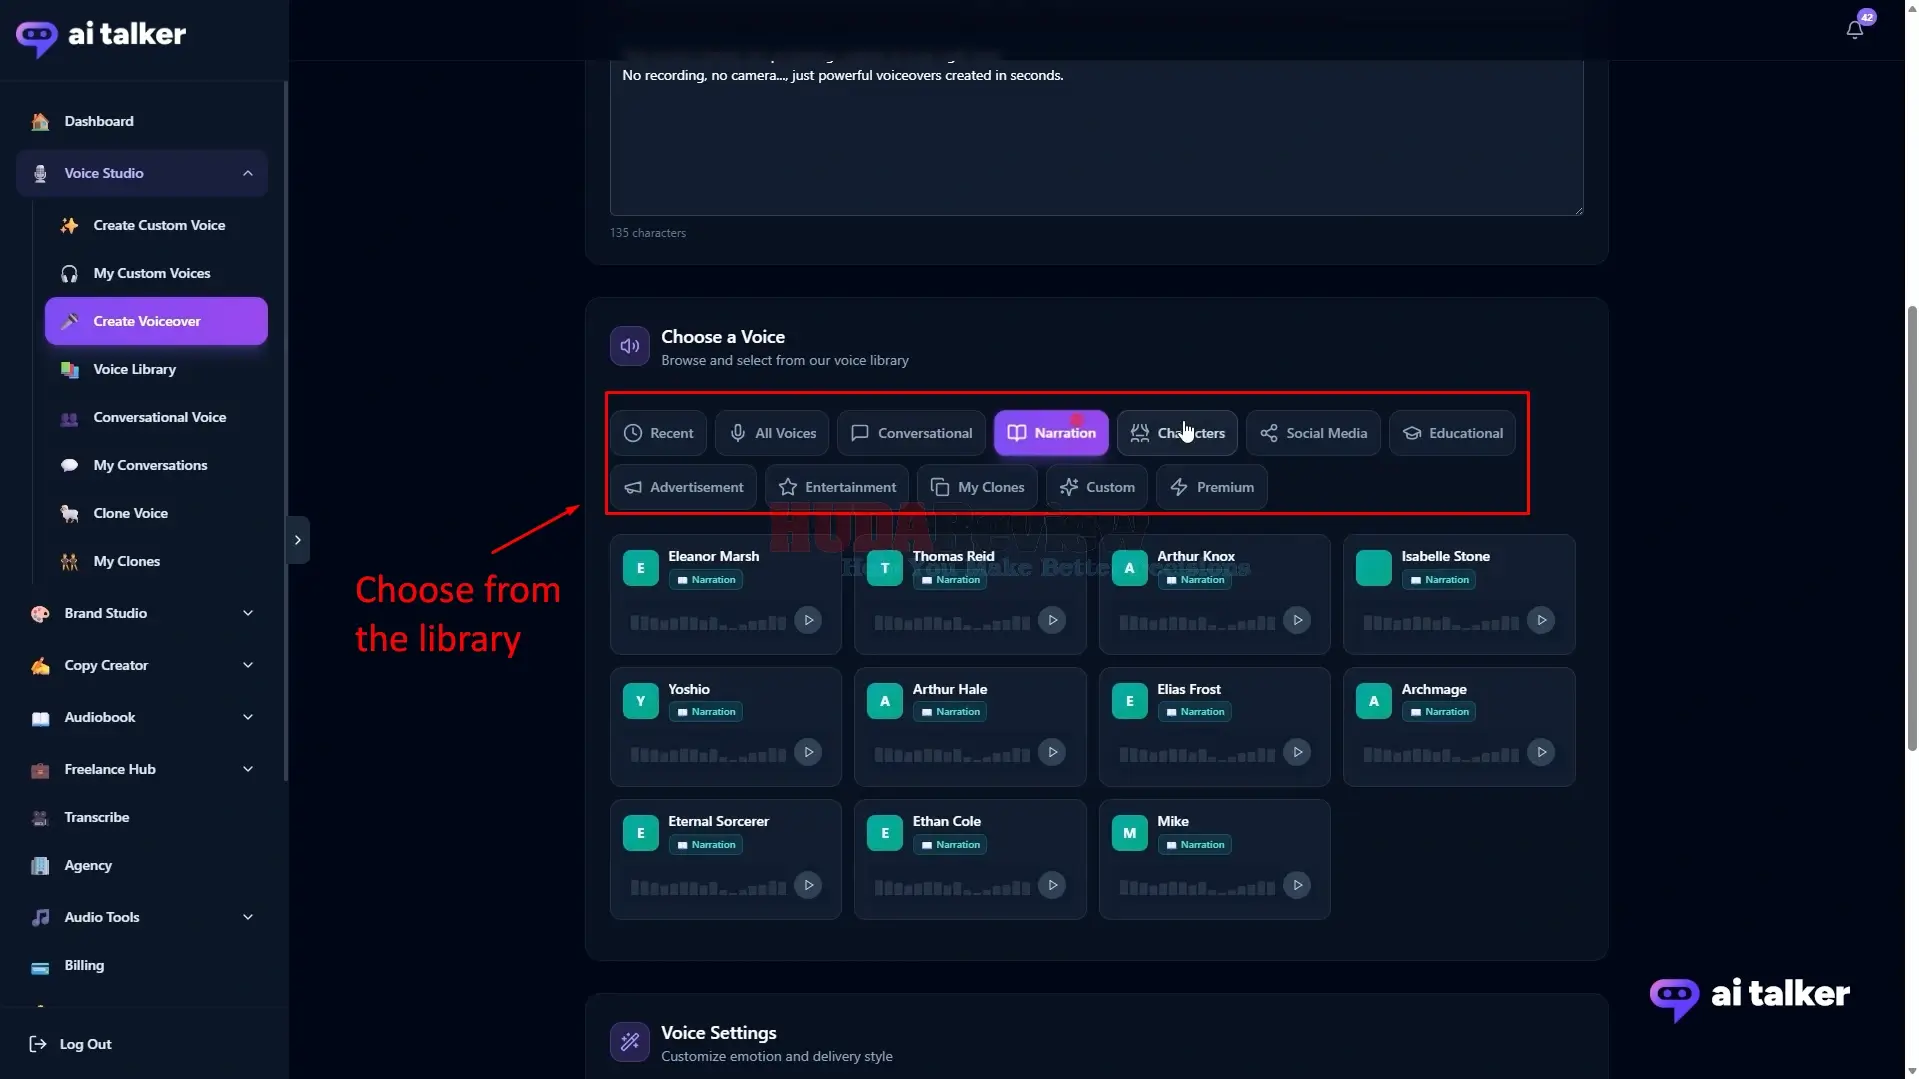Open the Dashboard page
1919x1079 pixels.
point(142,121)
